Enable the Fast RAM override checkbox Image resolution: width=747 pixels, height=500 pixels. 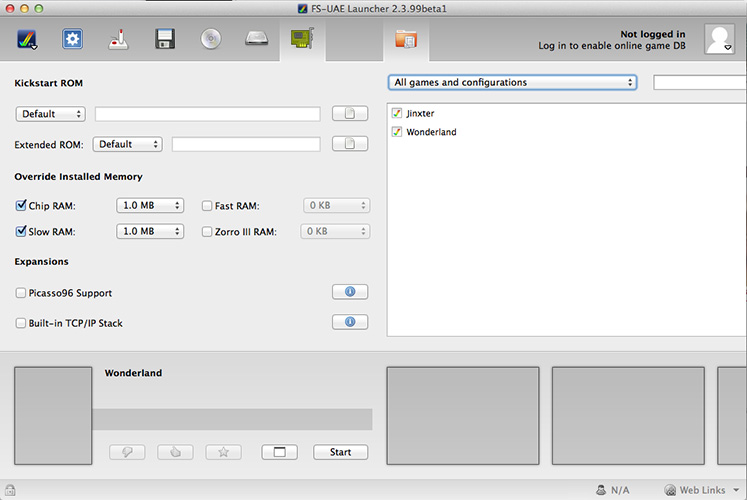point(207,206)
